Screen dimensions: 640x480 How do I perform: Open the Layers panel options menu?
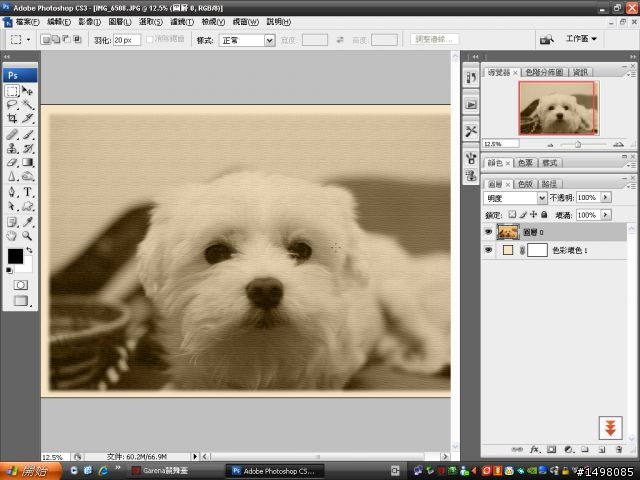pyautogui.click(x=631, y=186)
